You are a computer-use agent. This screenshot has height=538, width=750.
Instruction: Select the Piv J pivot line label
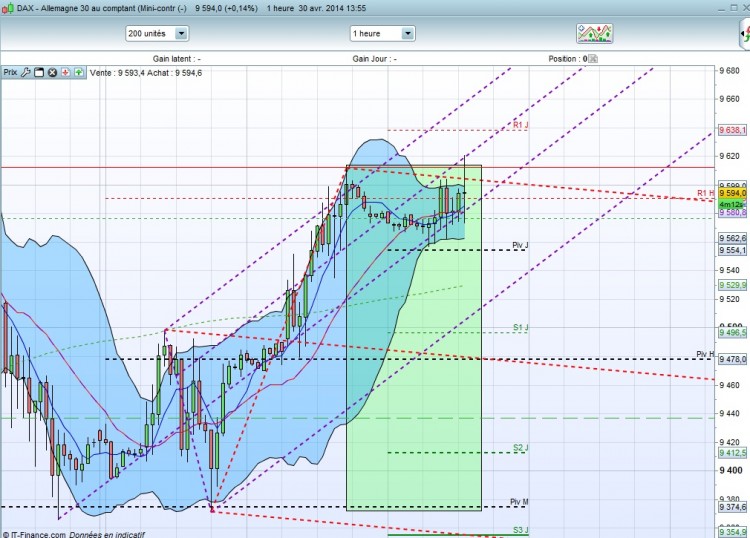(520, 245)
